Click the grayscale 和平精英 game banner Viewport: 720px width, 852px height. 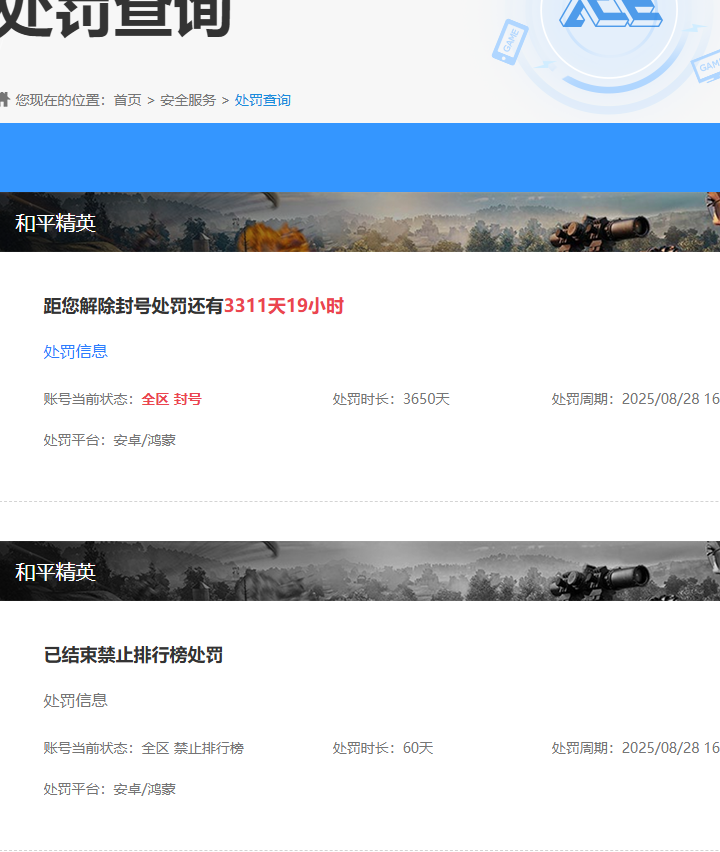pos(360,571)
